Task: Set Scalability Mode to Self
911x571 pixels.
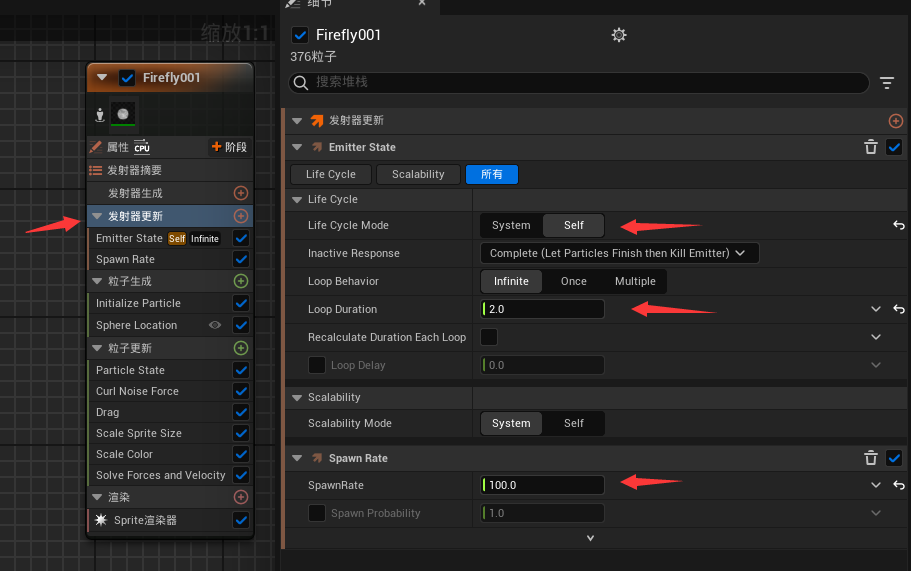Action: click(x=573, y=423)
